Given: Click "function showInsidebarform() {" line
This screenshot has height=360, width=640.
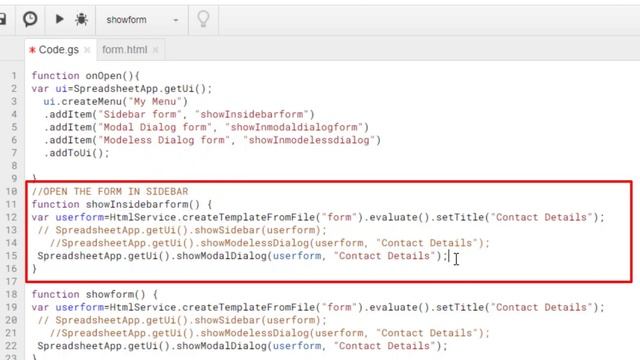Looking at the screenshot, I should click(x=122, y=204).
